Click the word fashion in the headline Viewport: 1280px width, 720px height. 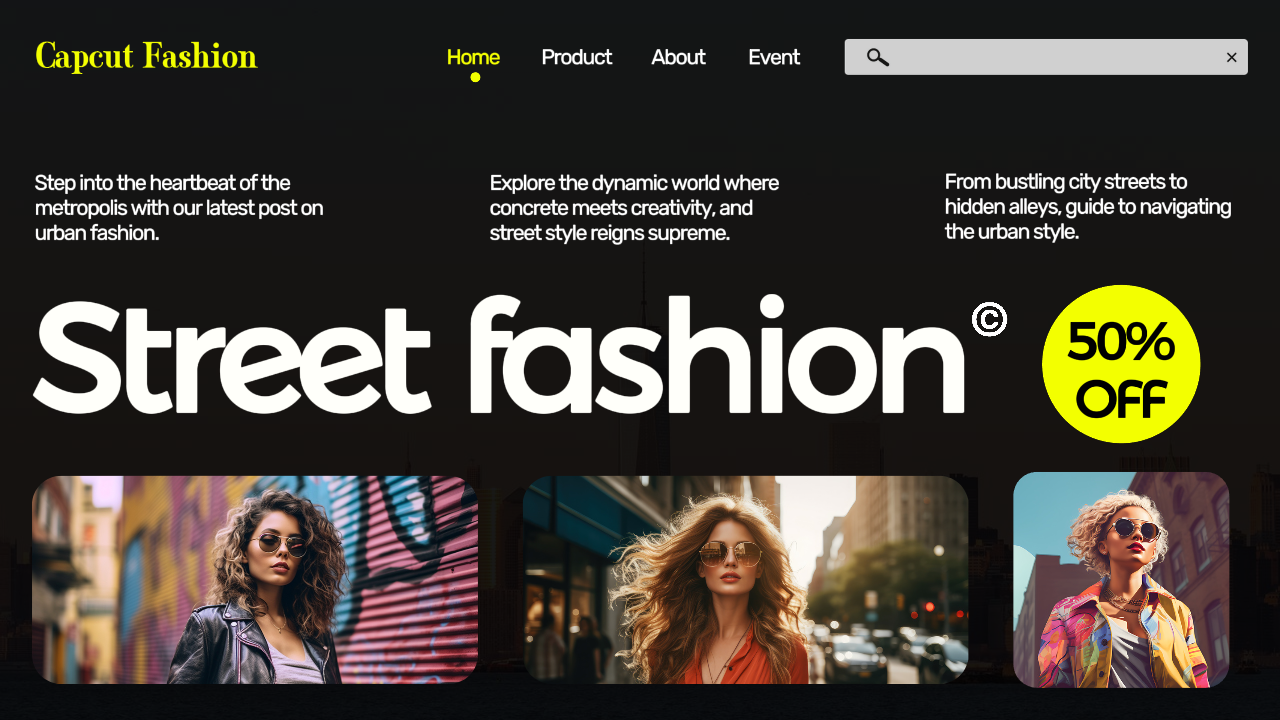(x=717, y=356)
